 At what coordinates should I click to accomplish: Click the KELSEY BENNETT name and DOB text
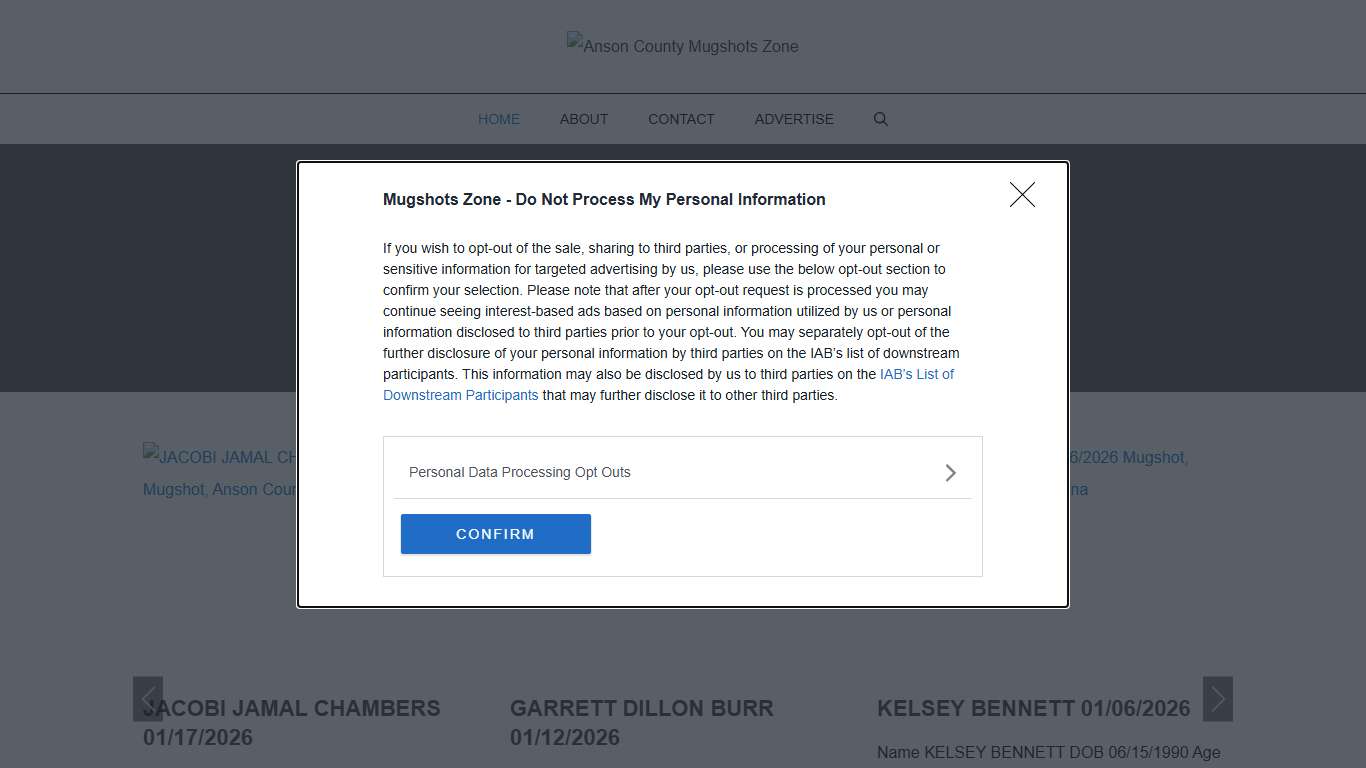1048,752
